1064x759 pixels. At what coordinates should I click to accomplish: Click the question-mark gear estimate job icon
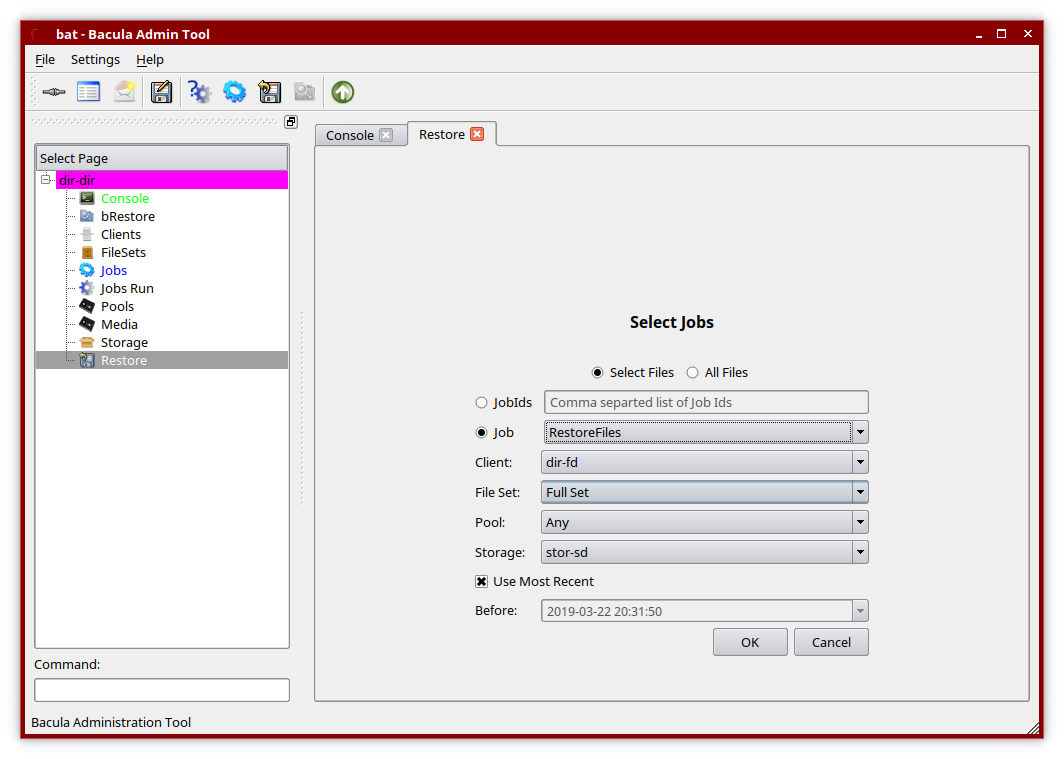(x=199, y=92)
